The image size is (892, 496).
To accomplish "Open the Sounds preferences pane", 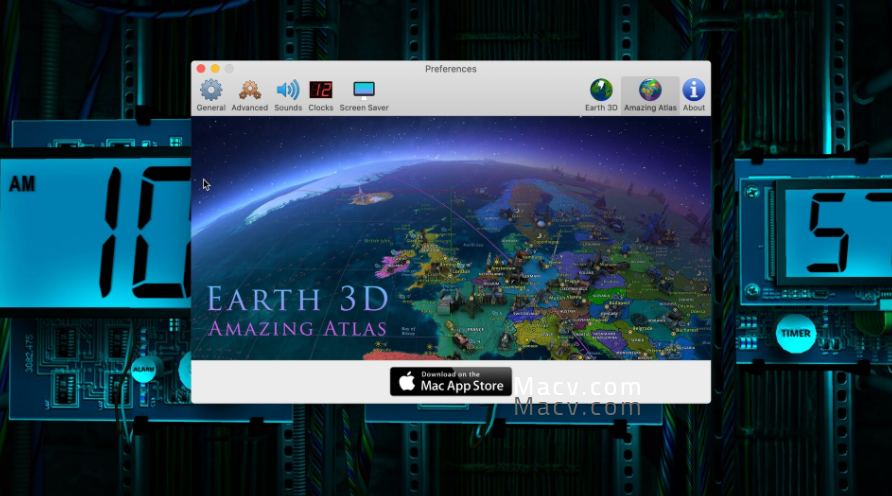I will click(x=288, y=95).
